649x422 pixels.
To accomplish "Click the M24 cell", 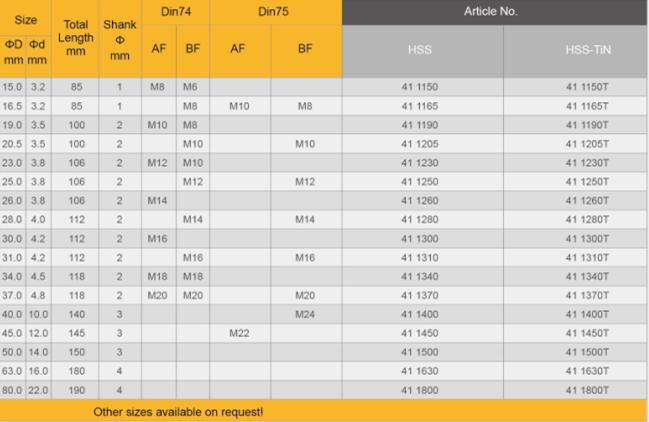I will (x=305, y=315).
